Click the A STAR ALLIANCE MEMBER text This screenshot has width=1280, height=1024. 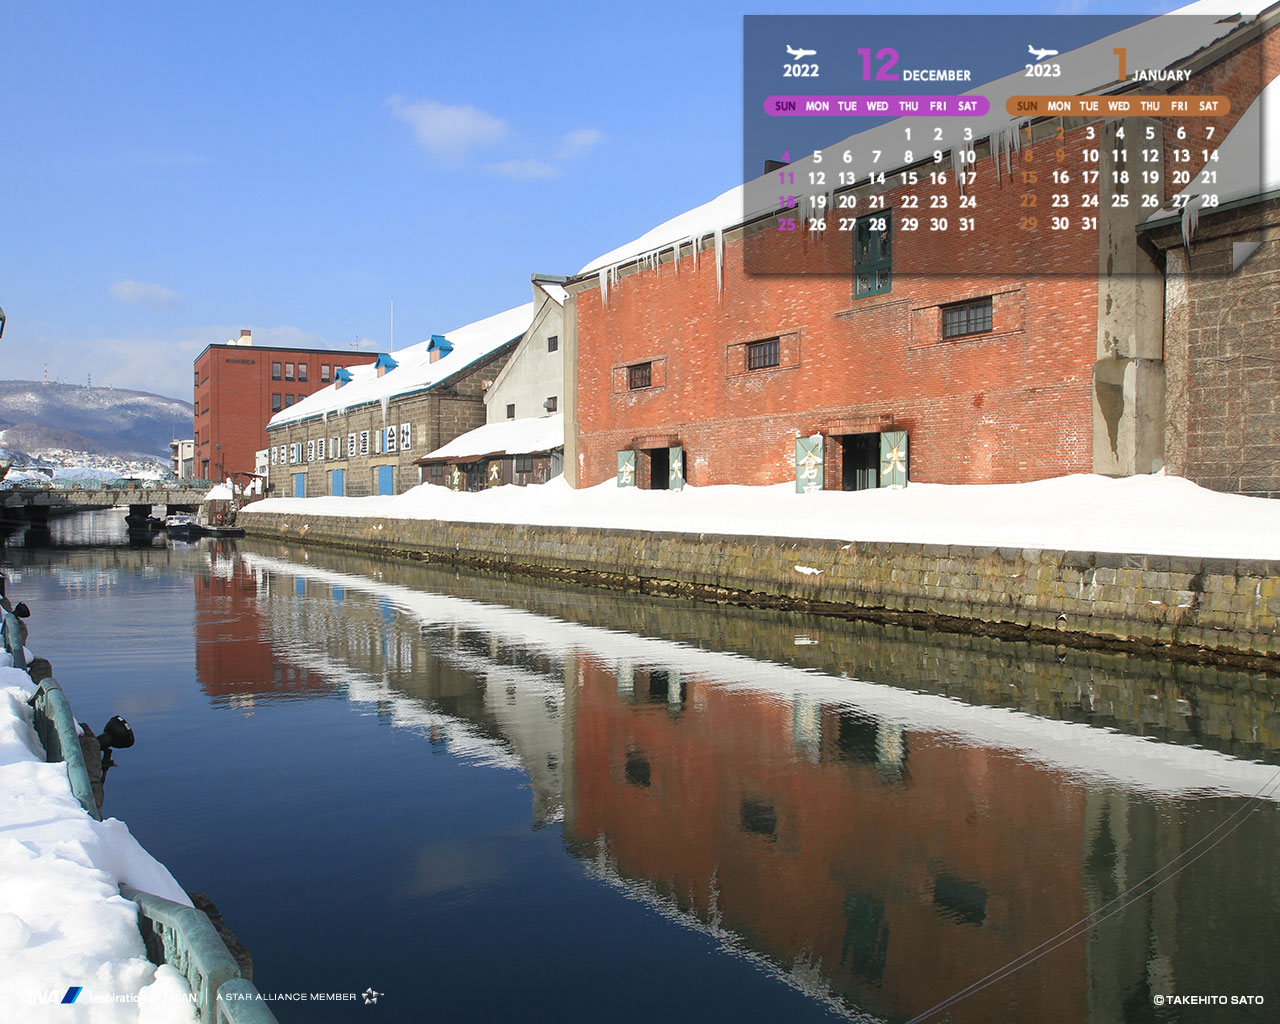coord(286,997)
